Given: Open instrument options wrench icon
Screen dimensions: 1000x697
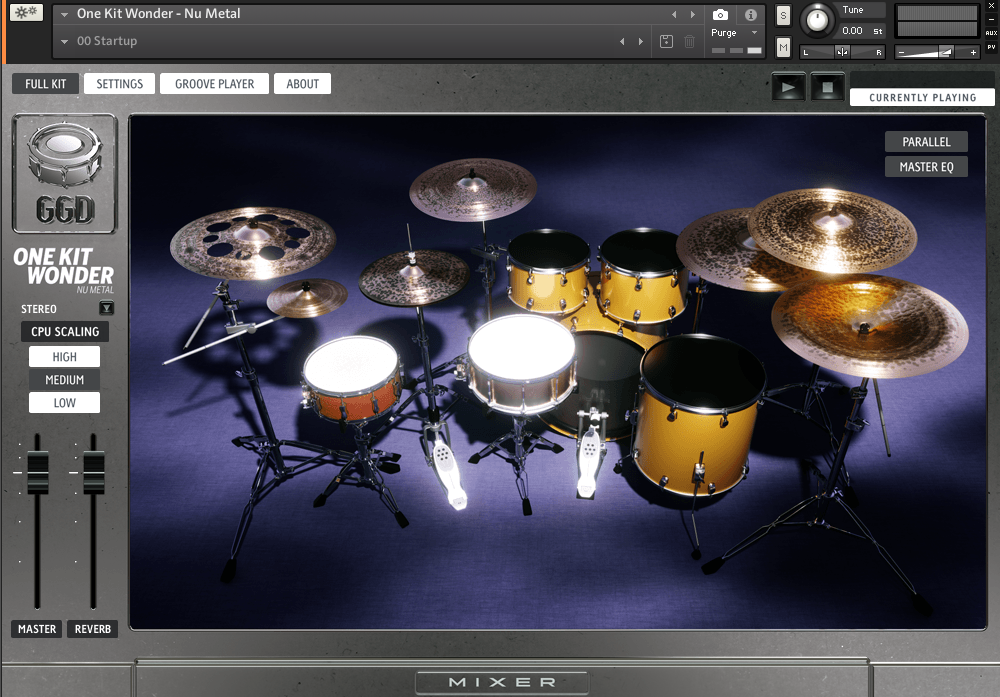Looking at the screenshot, I should pyautogui.click(x=26, y=13).
